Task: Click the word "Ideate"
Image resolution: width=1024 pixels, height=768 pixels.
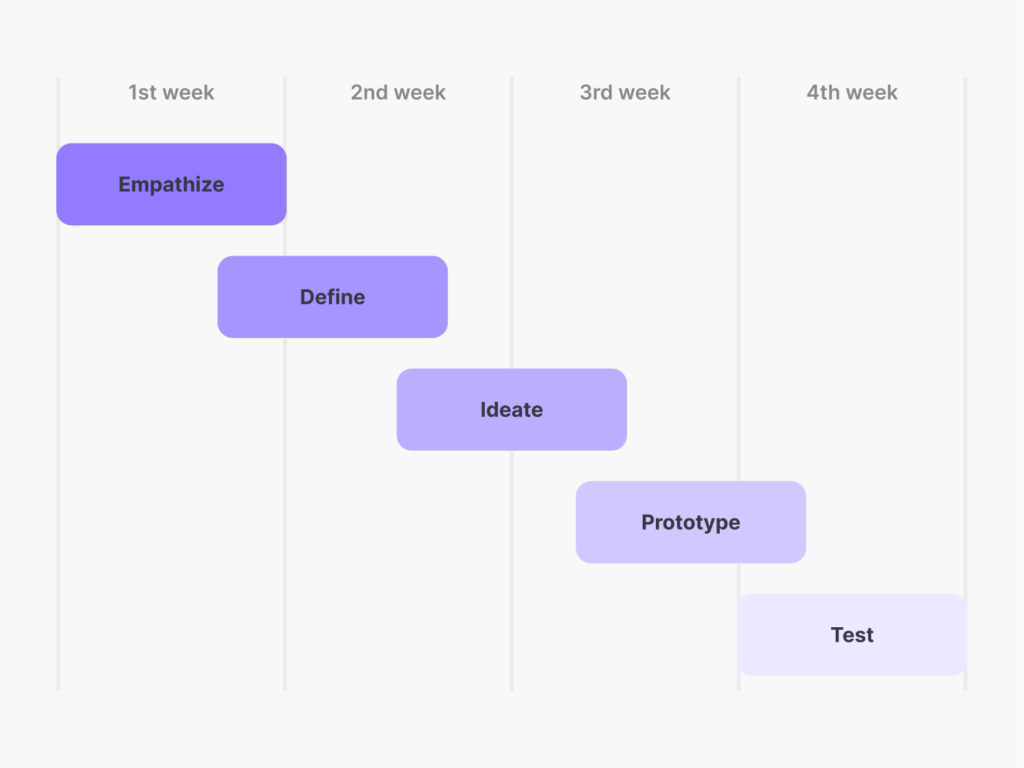Action: [511, 410]
